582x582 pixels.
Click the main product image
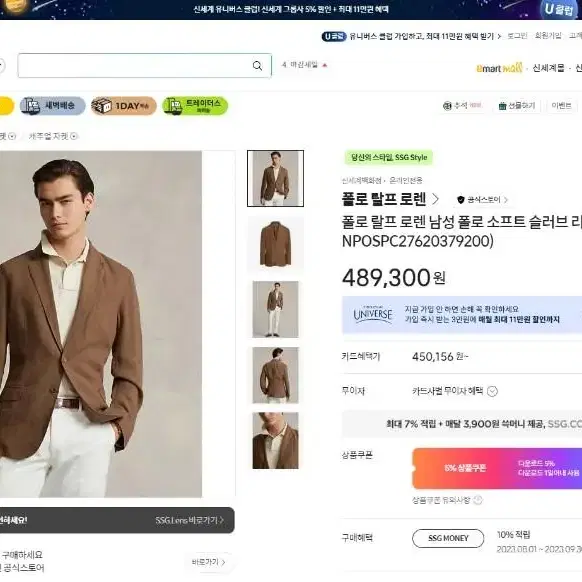pyautogui.click(x=101, y=324)
